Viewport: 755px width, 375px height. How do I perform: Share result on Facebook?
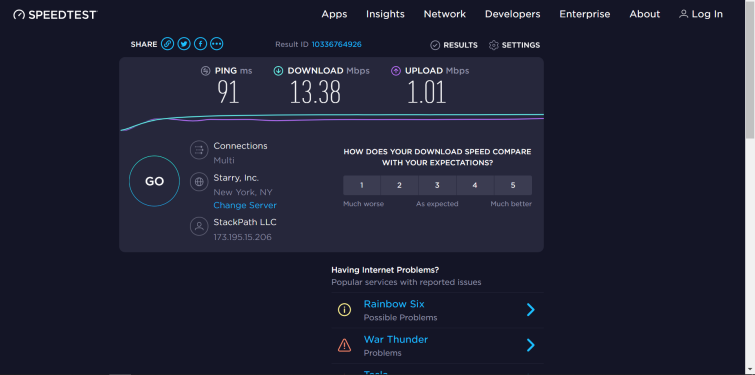coord(200,44)
